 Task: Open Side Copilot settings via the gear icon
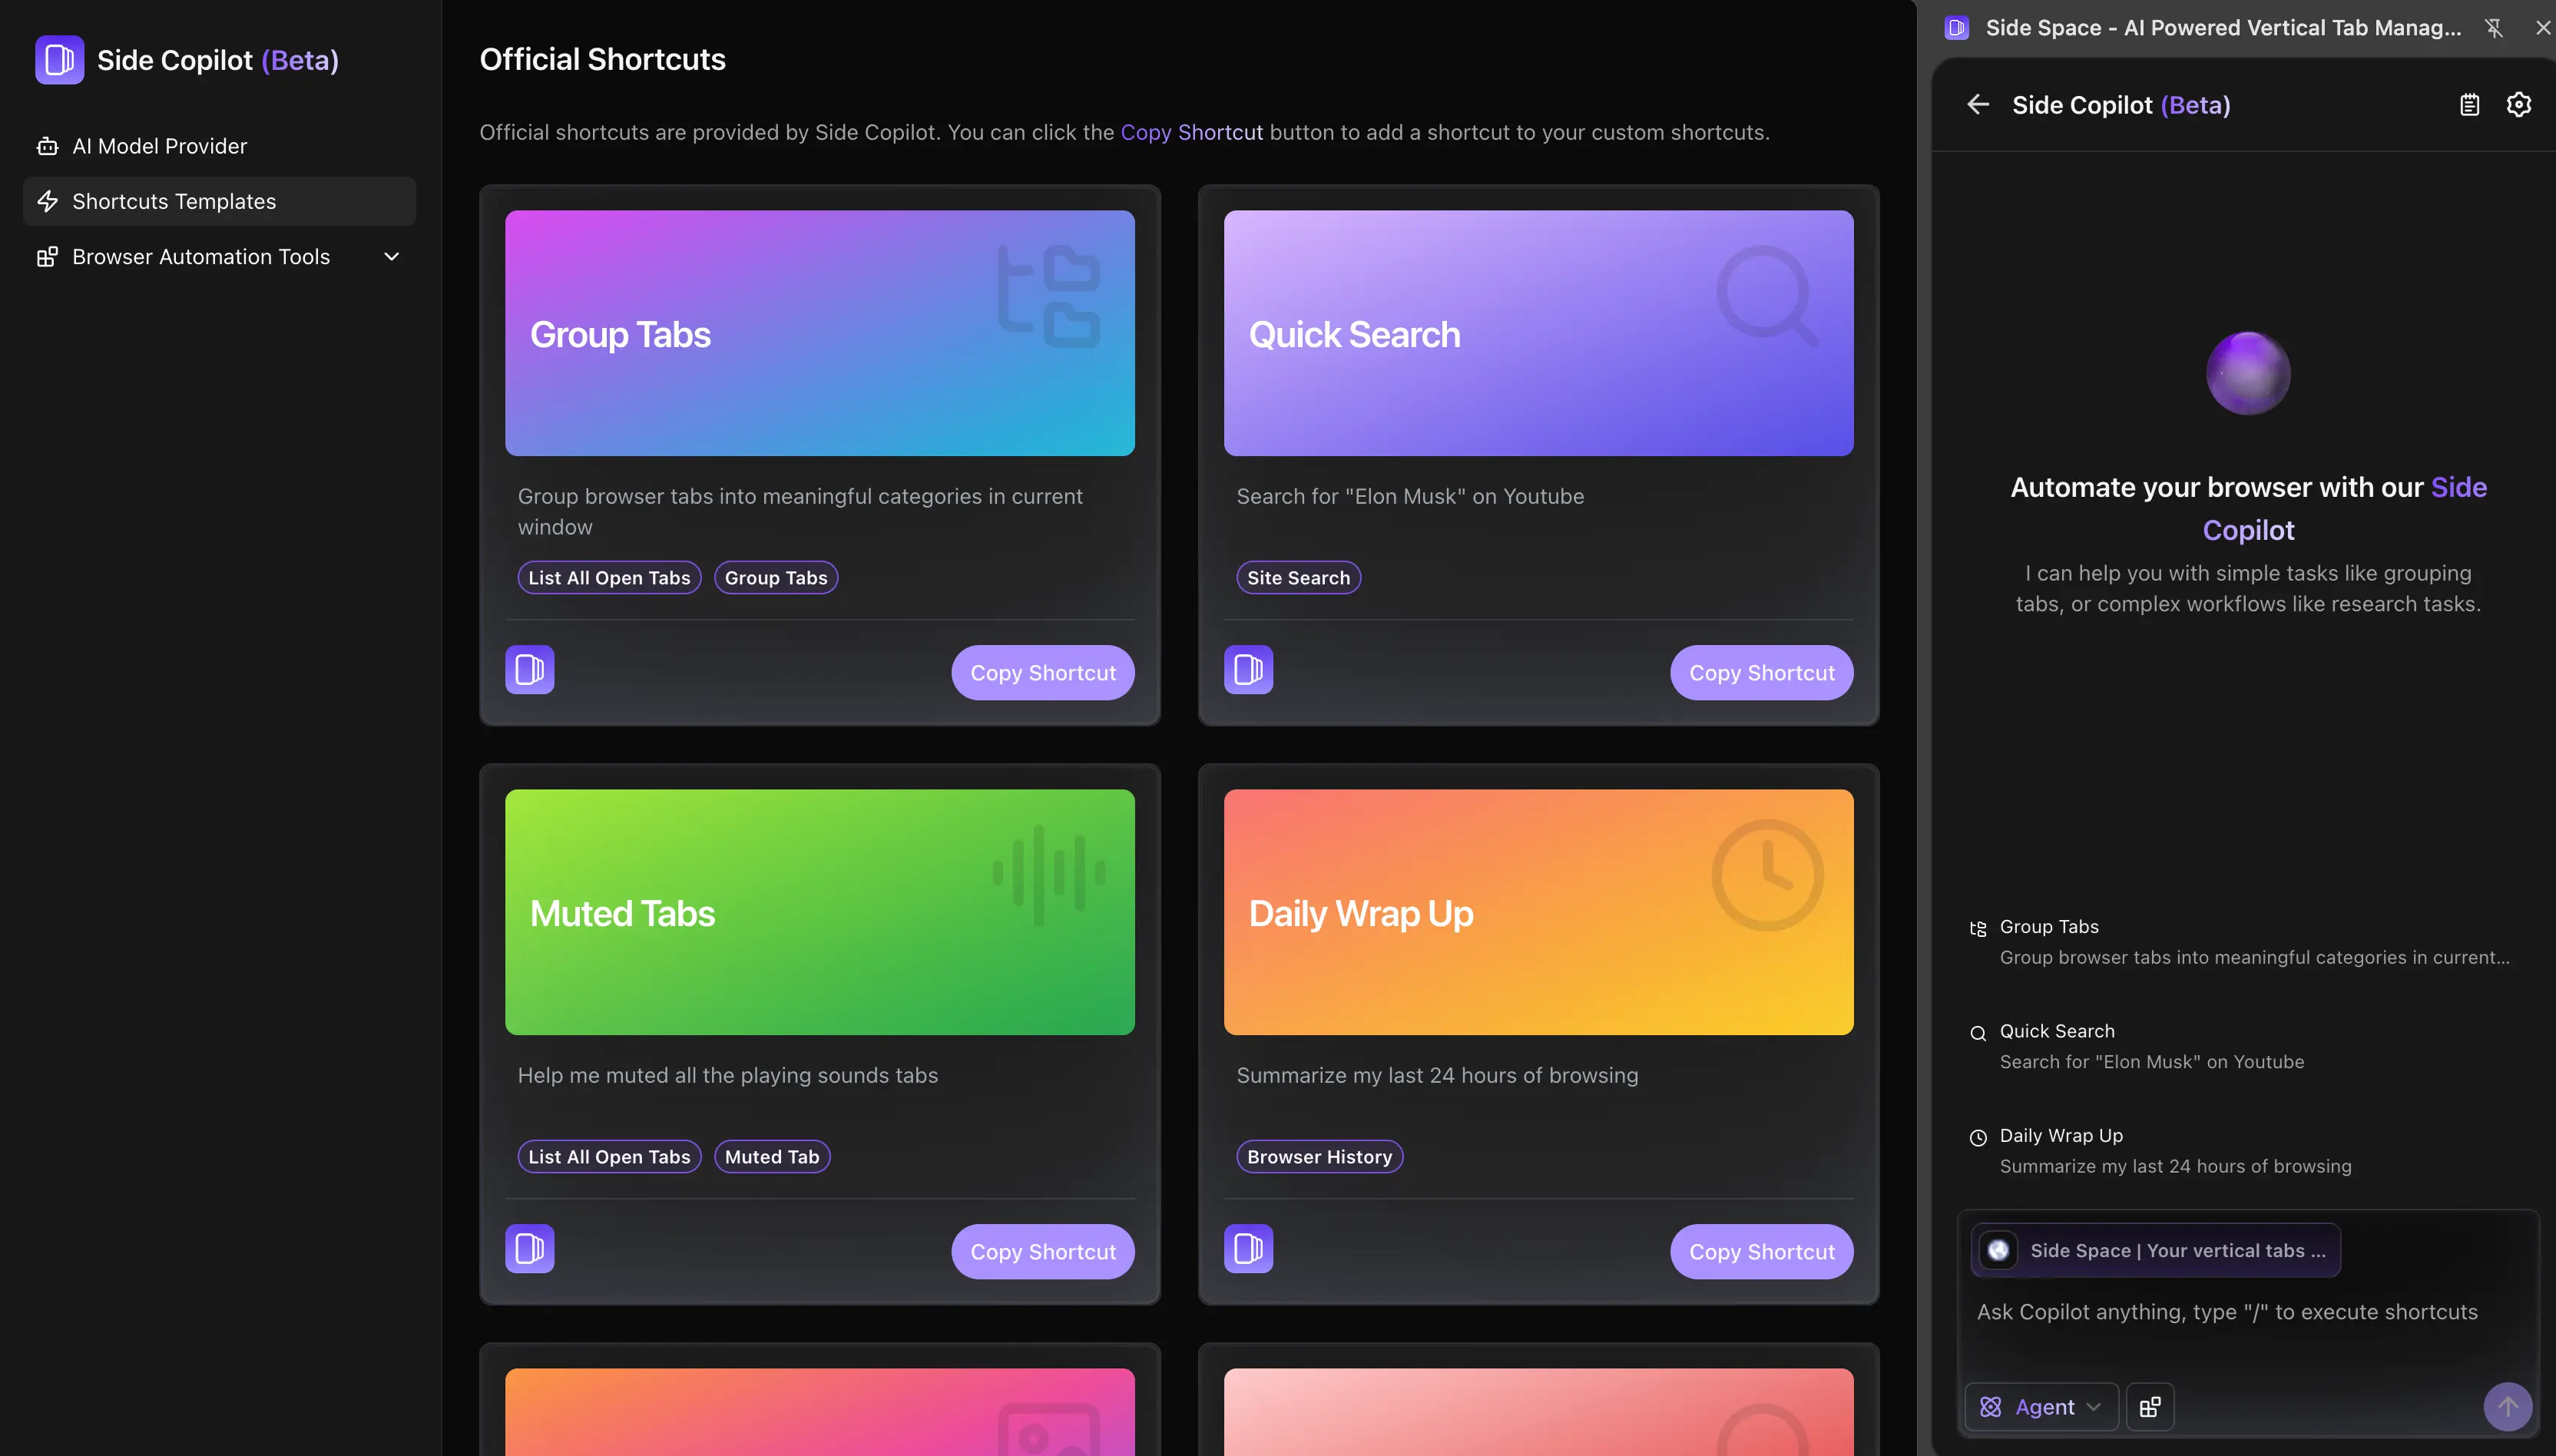coord(2519,104)
